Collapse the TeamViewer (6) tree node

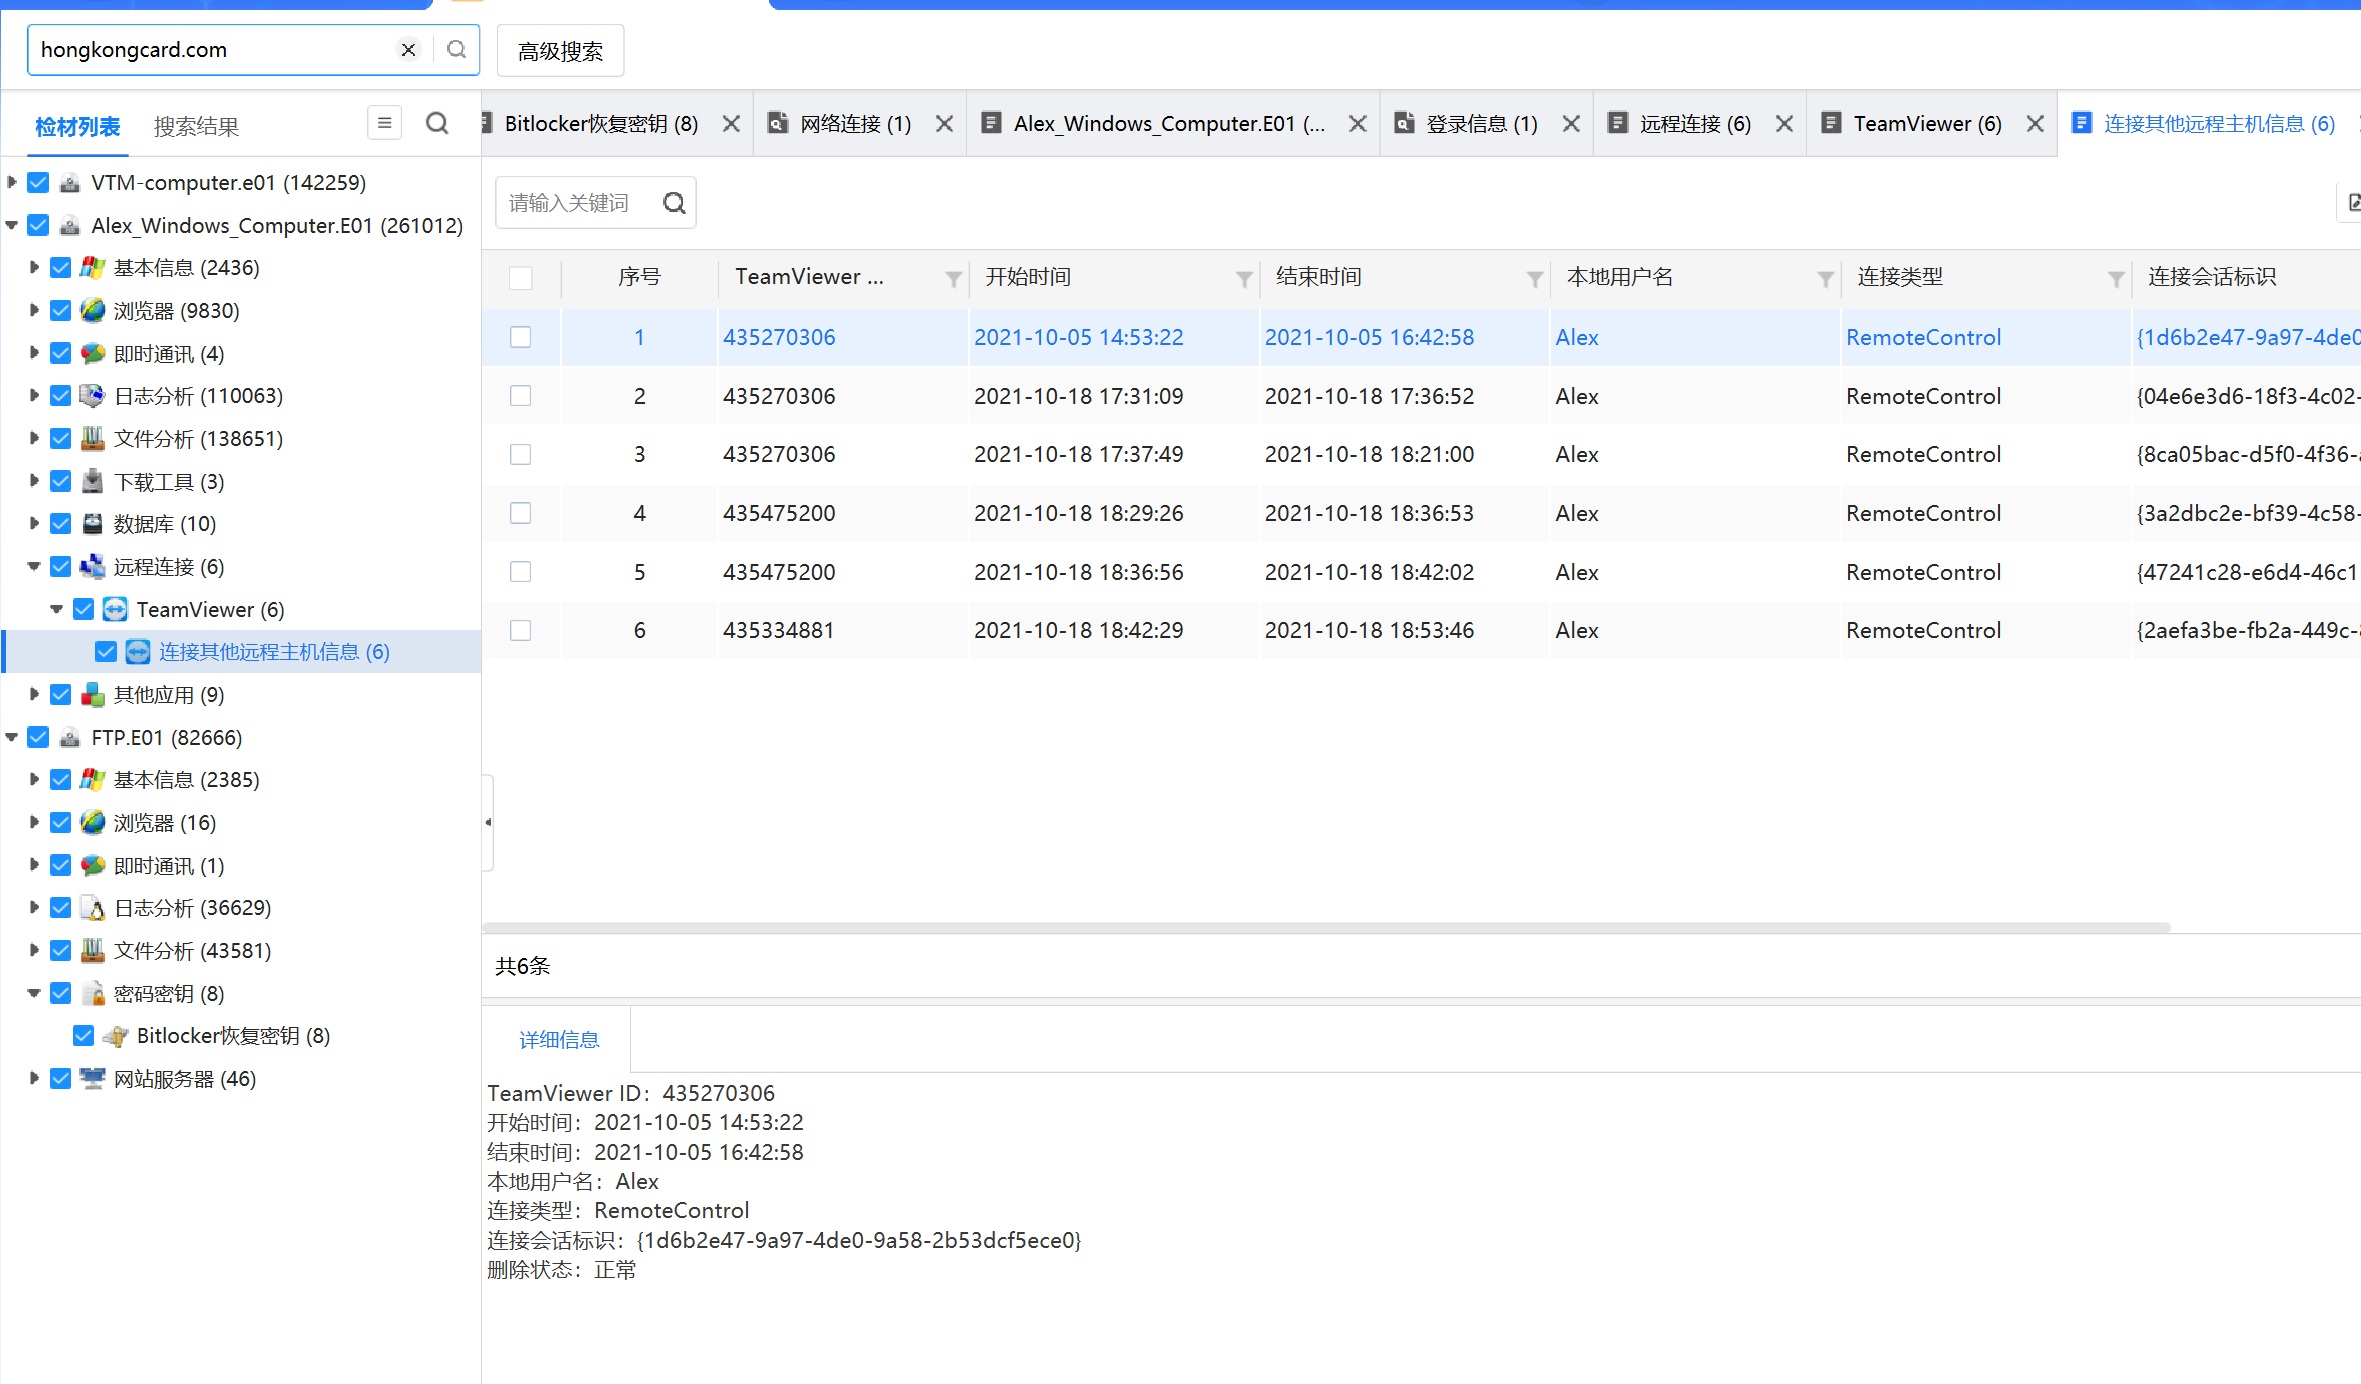[57, 609]
